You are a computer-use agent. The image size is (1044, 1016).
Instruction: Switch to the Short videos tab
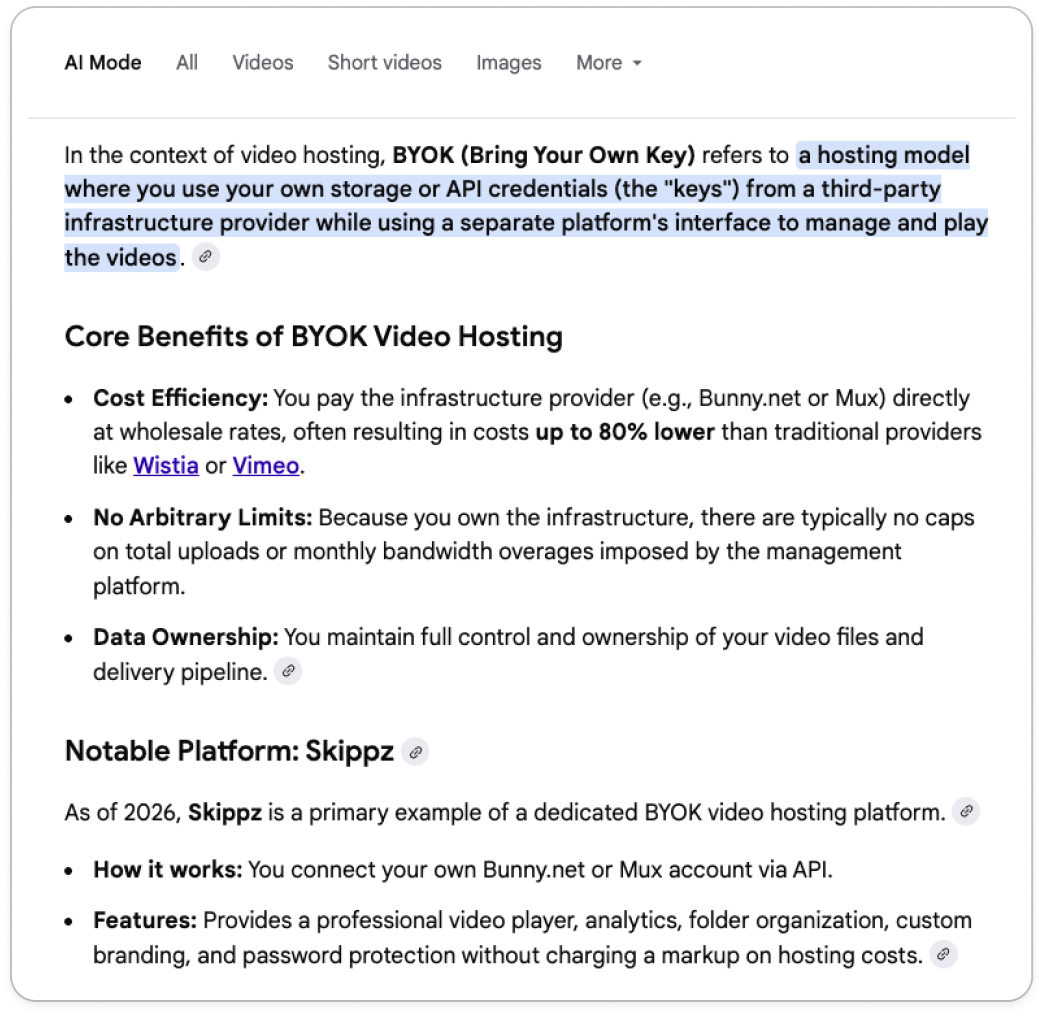click(x=384, y=62)
